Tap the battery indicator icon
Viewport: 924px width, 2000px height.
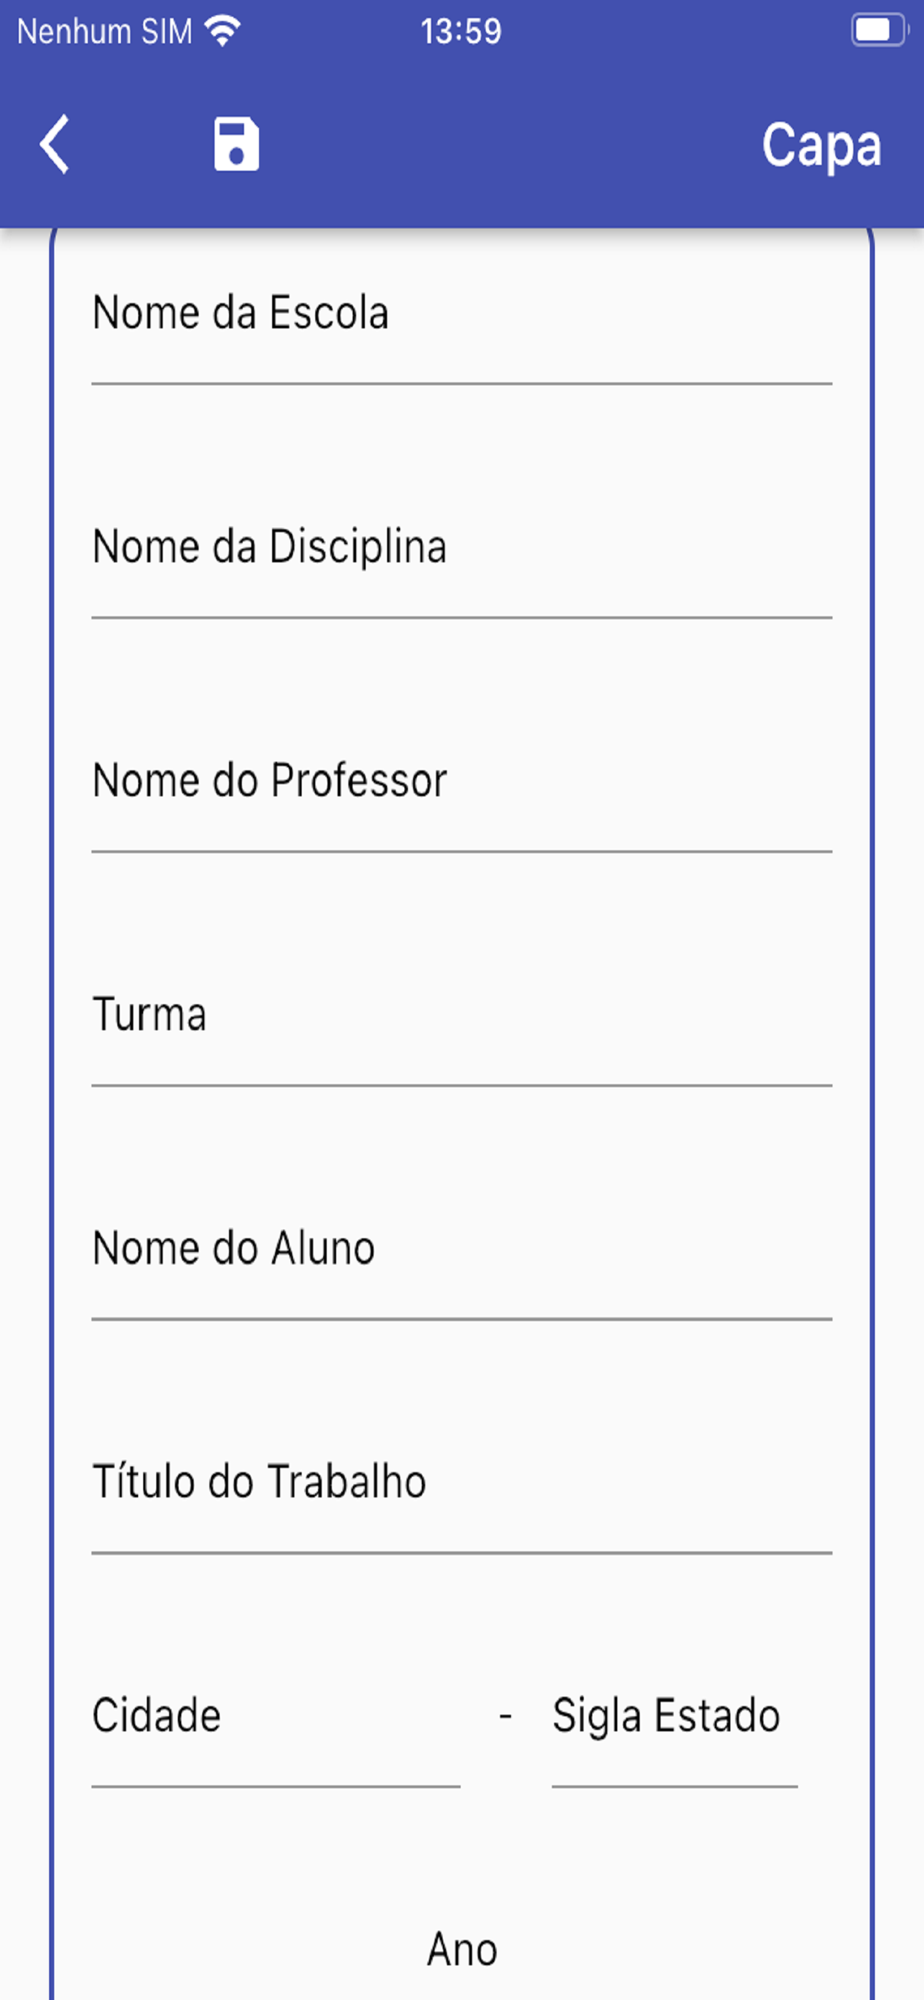click(x=877, y=30)
